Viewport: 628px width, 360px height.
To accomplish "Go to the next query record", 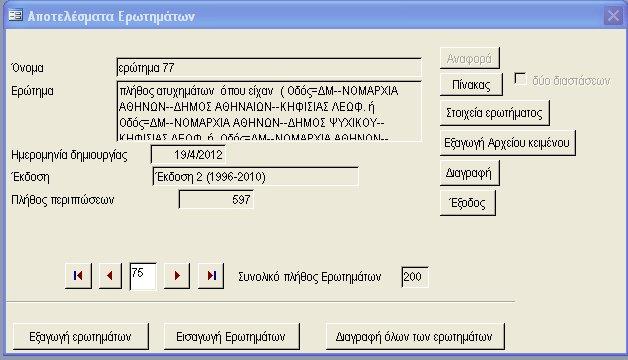I will (x=177, y=276).
